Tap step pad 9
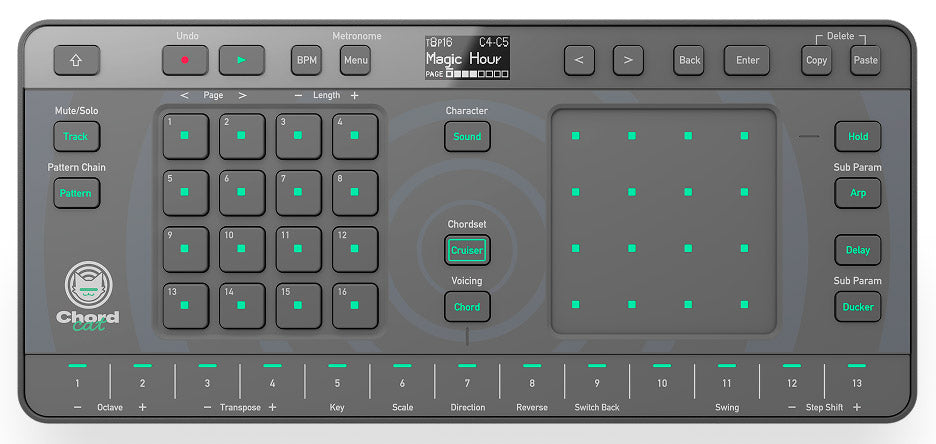 click(x=186, y=249)
